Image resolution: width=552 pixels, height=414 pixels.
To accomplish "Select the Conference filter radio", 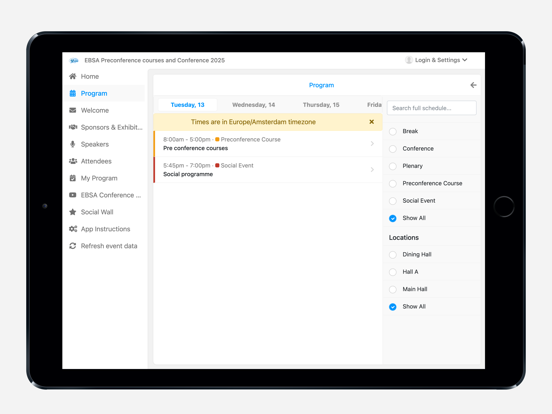I will (393, 149).
